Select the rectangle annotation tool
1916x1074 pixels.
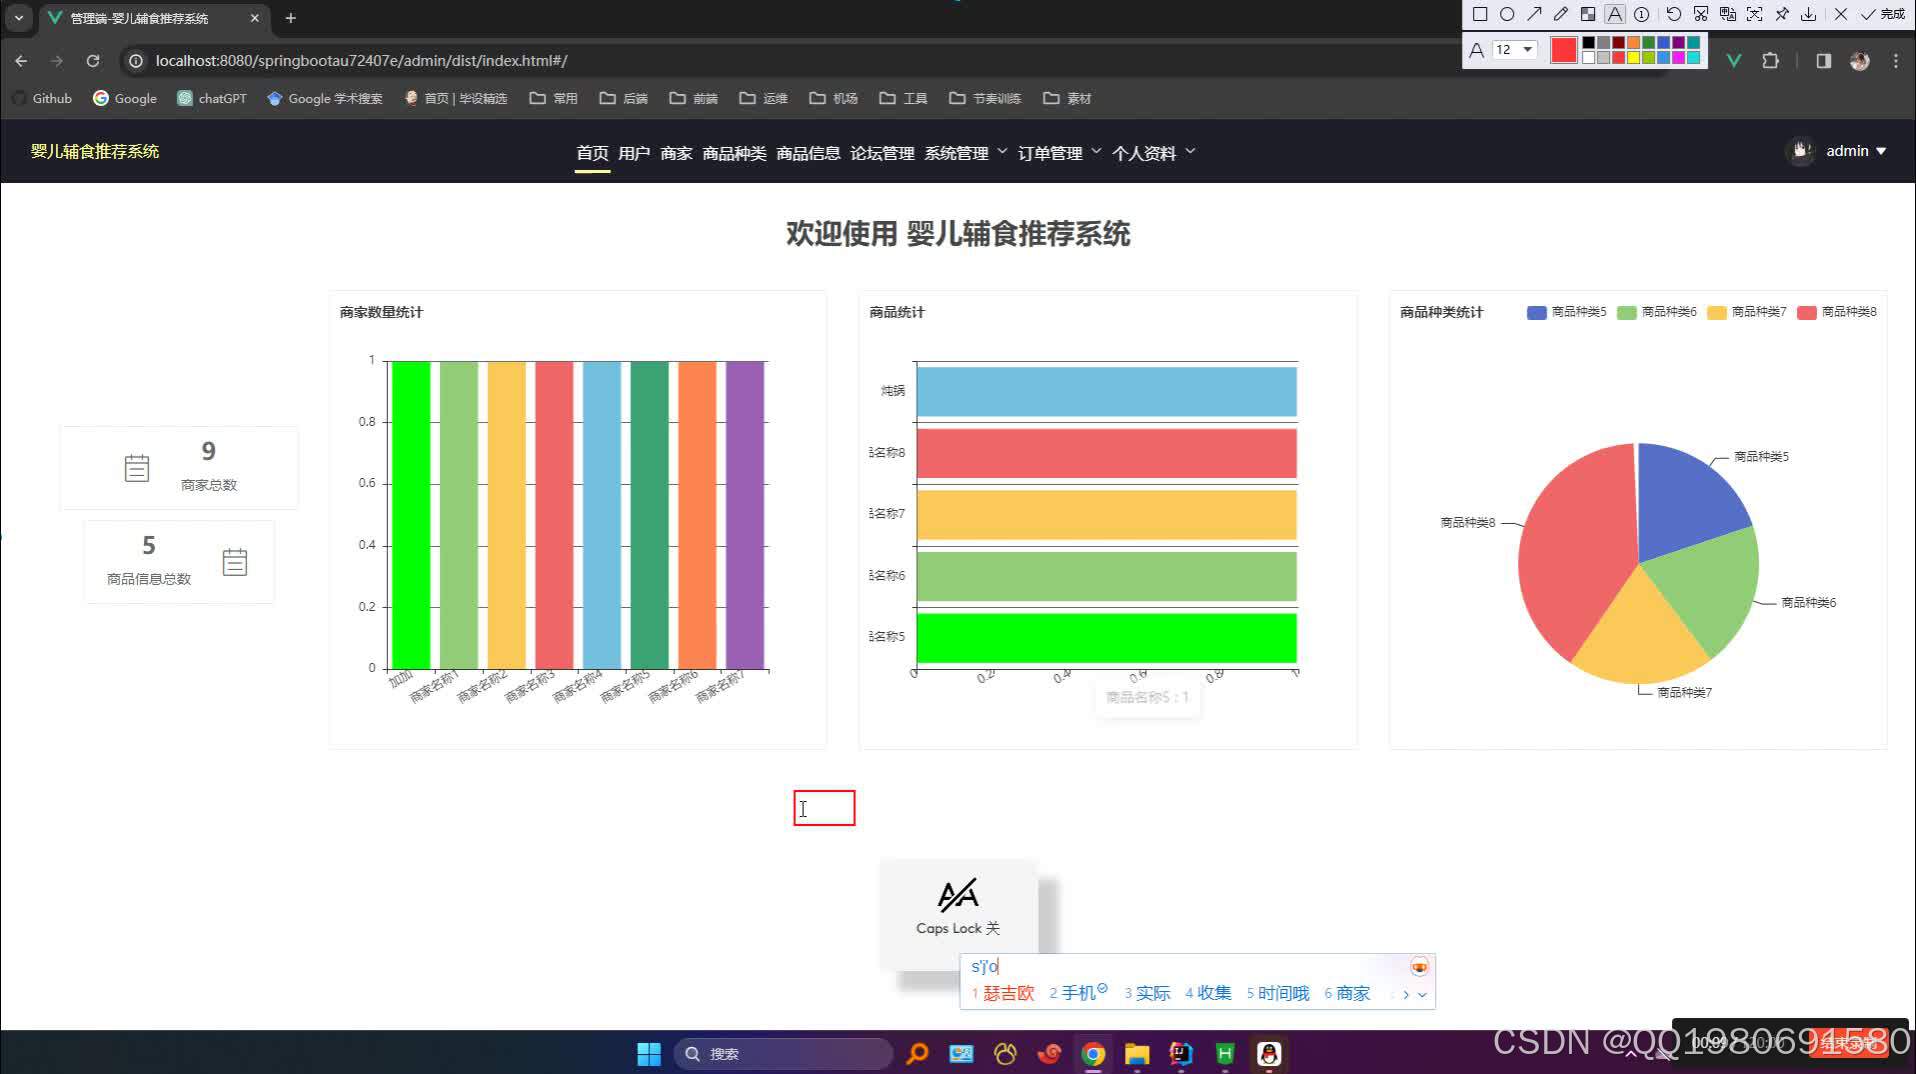1481,15
